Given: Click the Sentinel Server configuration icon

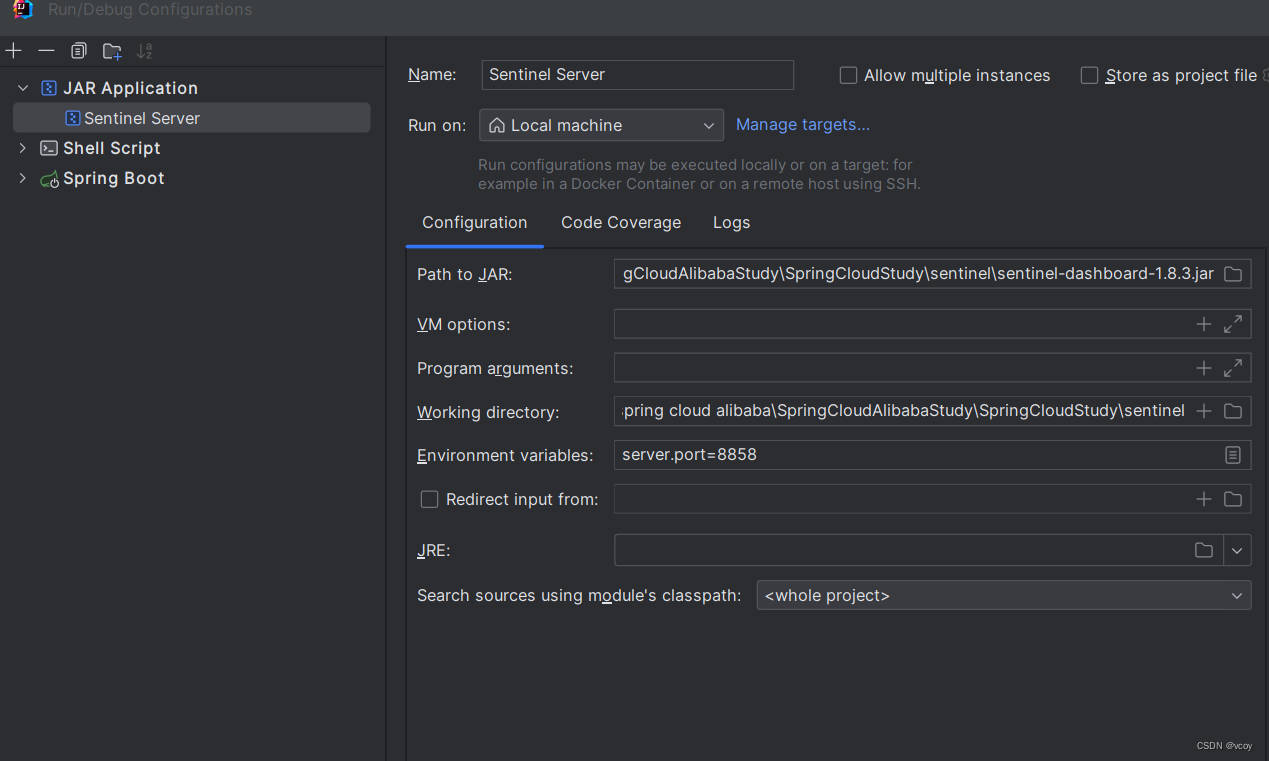Looking at the screenshot, I should 72,118.
